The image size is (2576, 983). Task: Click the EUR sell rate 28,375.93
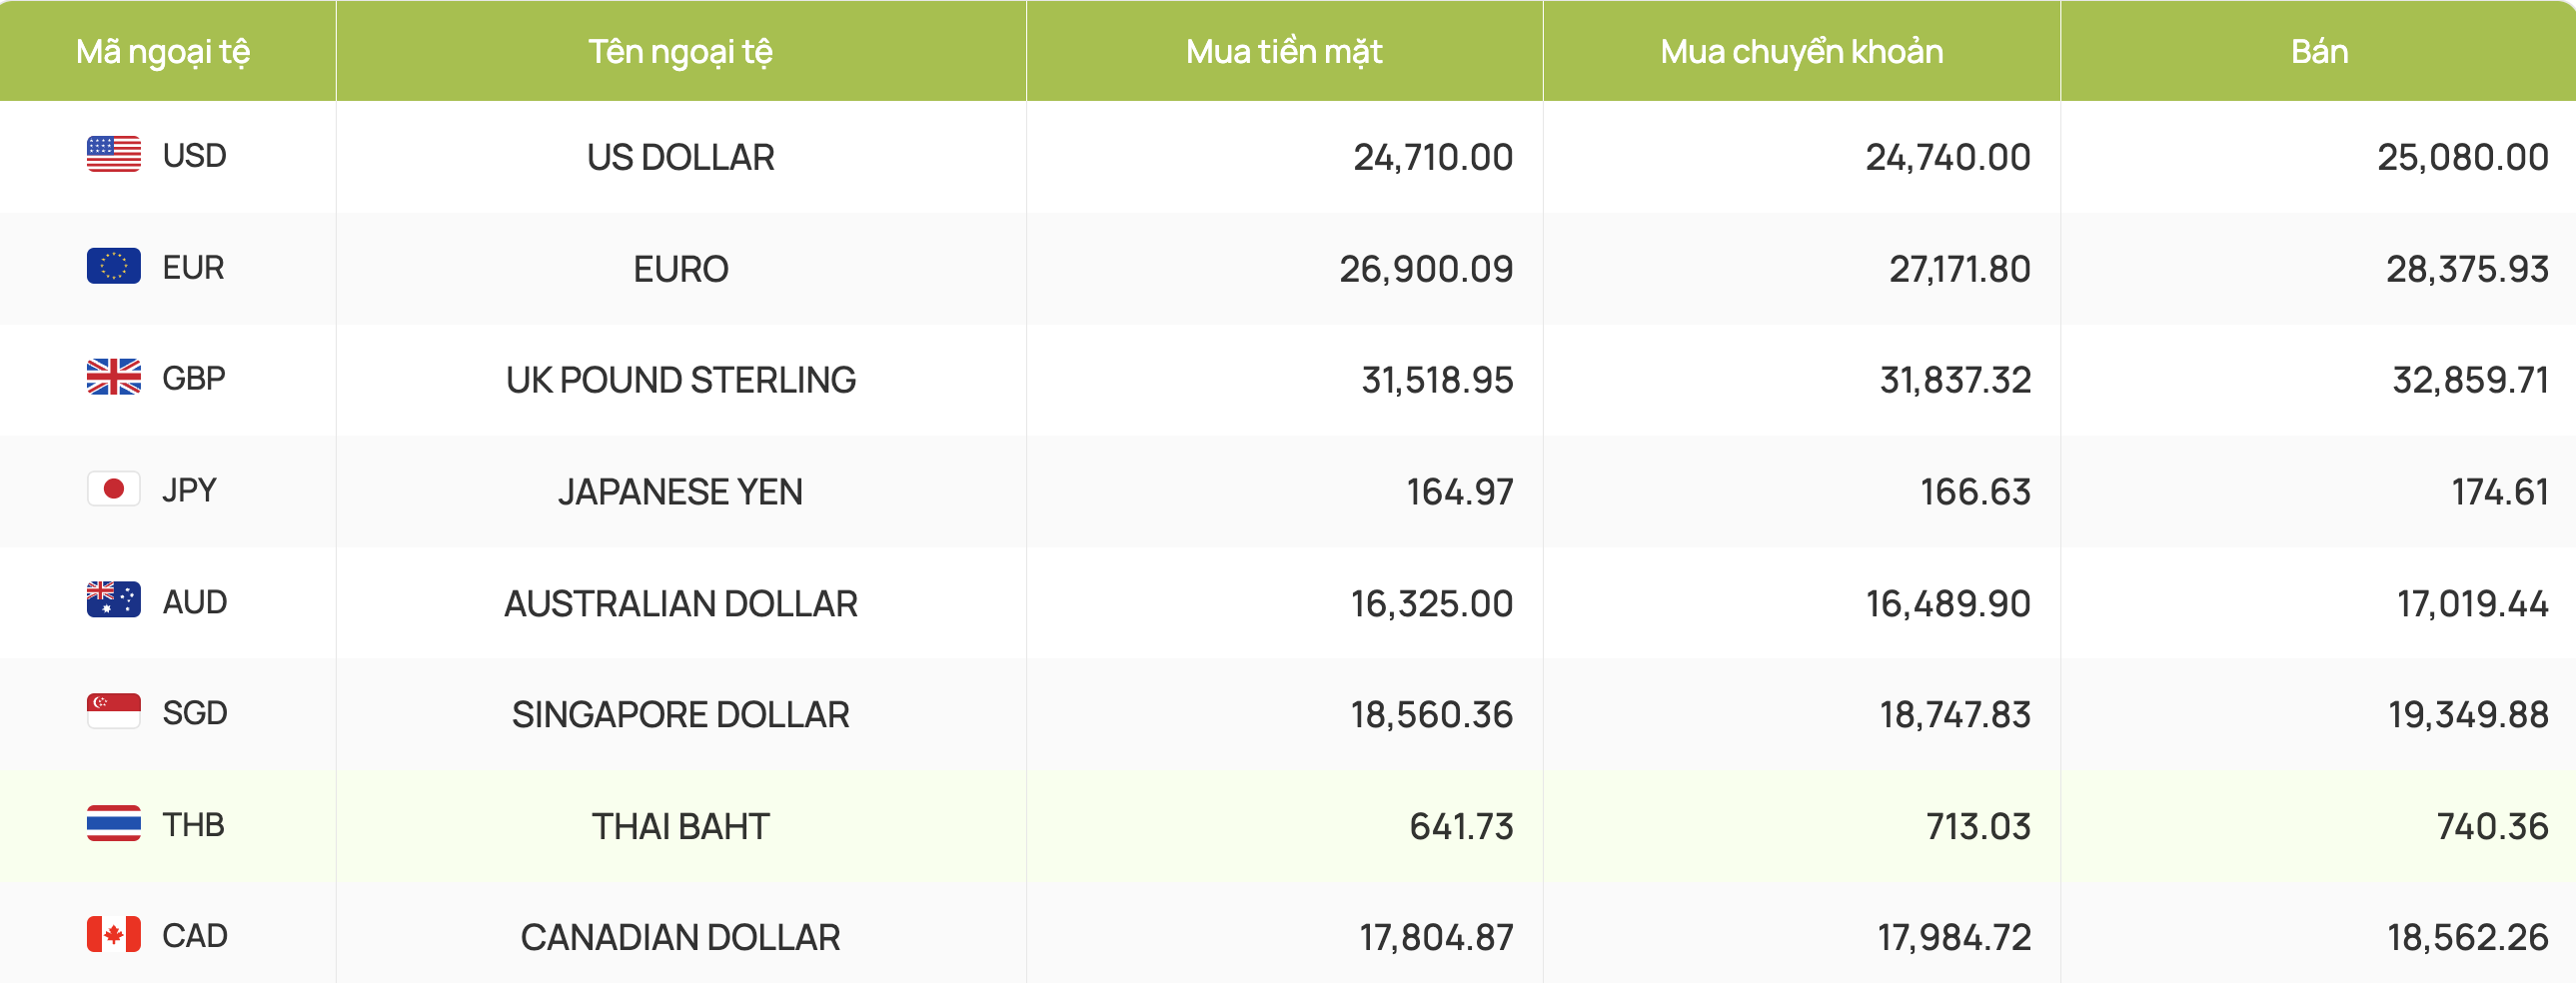[2466, 269]
